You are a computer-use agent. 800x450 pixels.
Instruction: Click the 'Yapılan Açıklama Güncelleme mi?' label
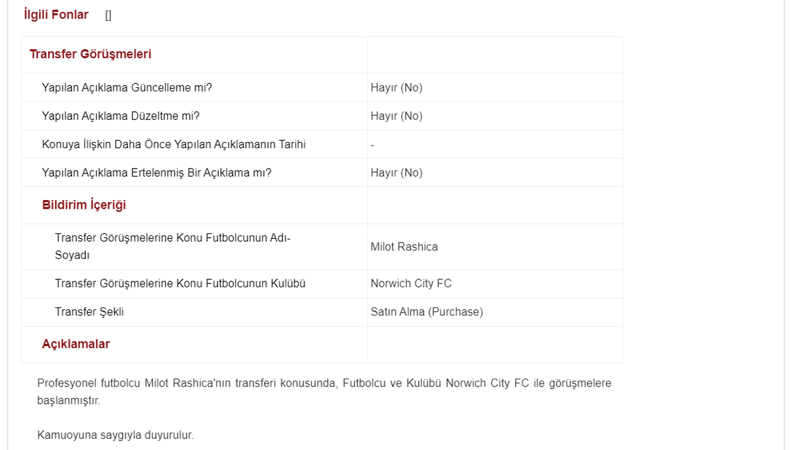coord(127,88)
